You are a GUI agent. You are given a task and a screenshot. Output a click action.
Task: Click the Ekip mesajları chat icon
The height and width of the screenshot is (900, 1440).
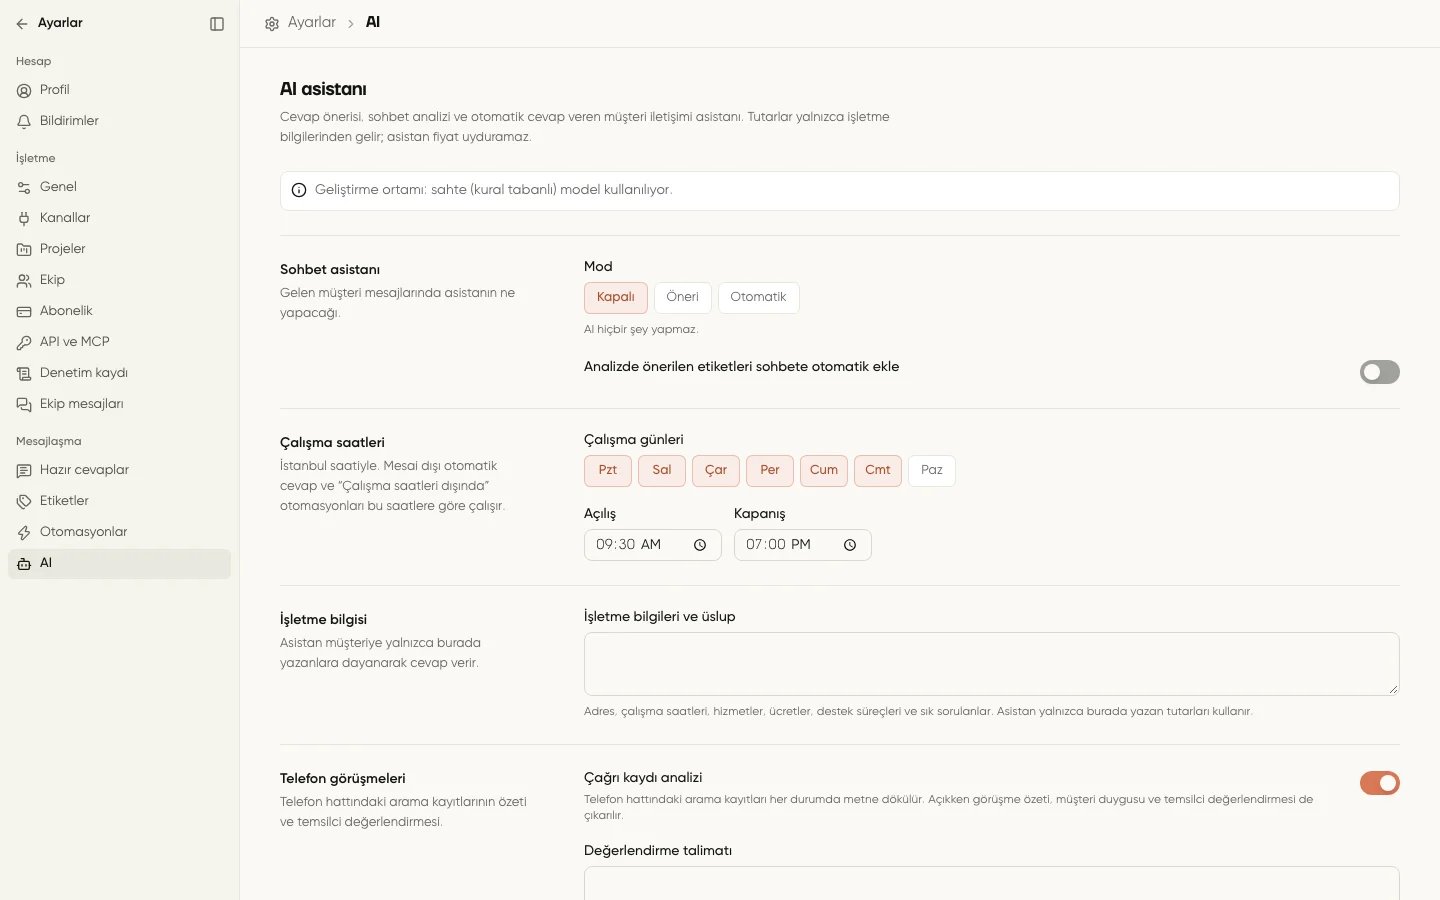click(x=24, y=404)
